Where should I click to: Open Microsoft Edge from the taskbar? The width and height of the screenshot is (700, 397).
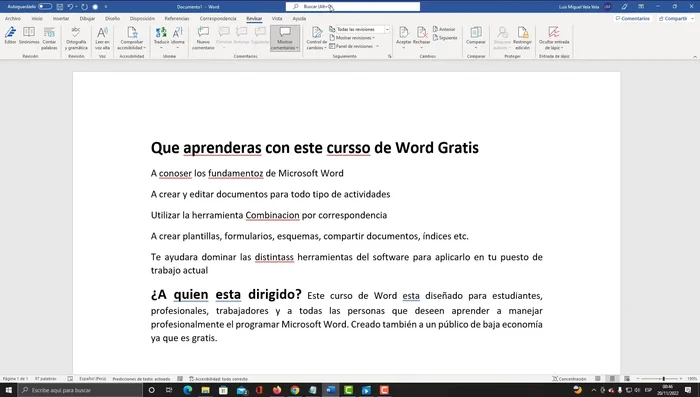click(x=188, y=390)
